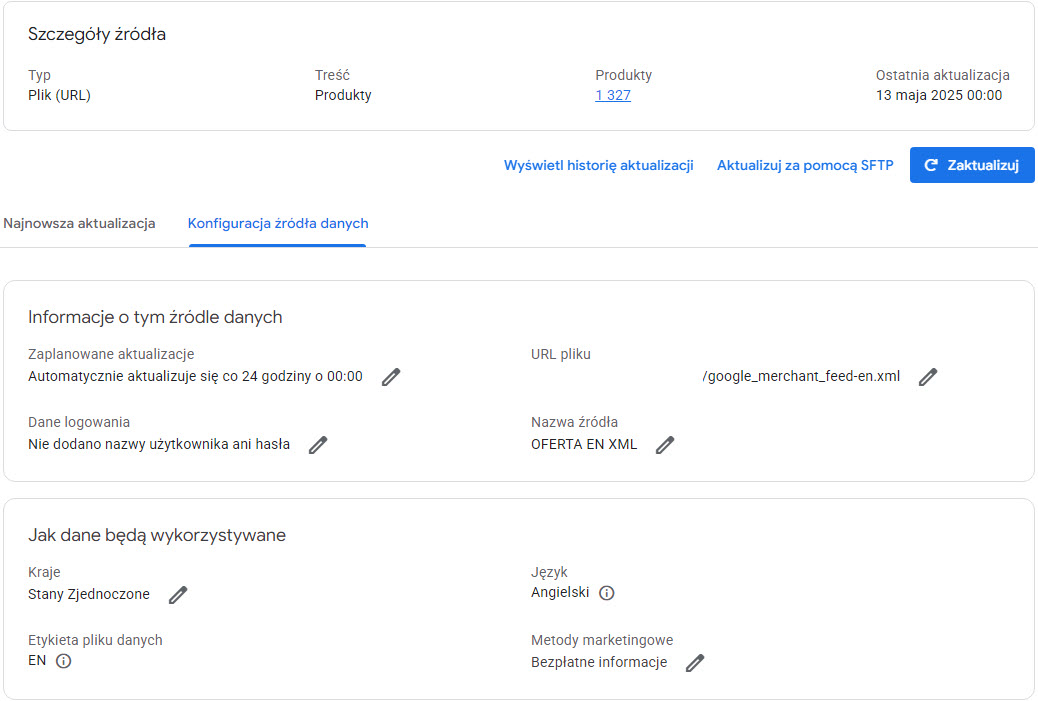Click the Nie dodano nazwy użytkownika text
Viewport: 1038px width, 701px height.
159,445
